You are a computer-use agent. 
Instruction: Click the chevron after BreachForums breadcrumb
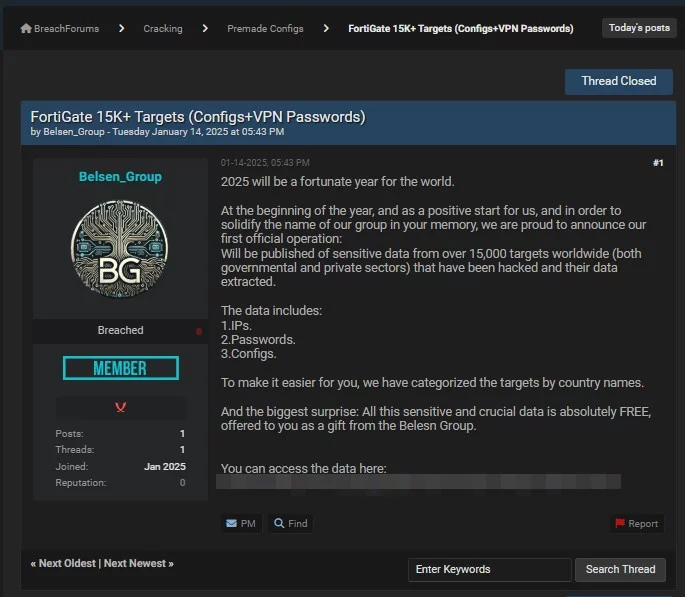(121, 29)
